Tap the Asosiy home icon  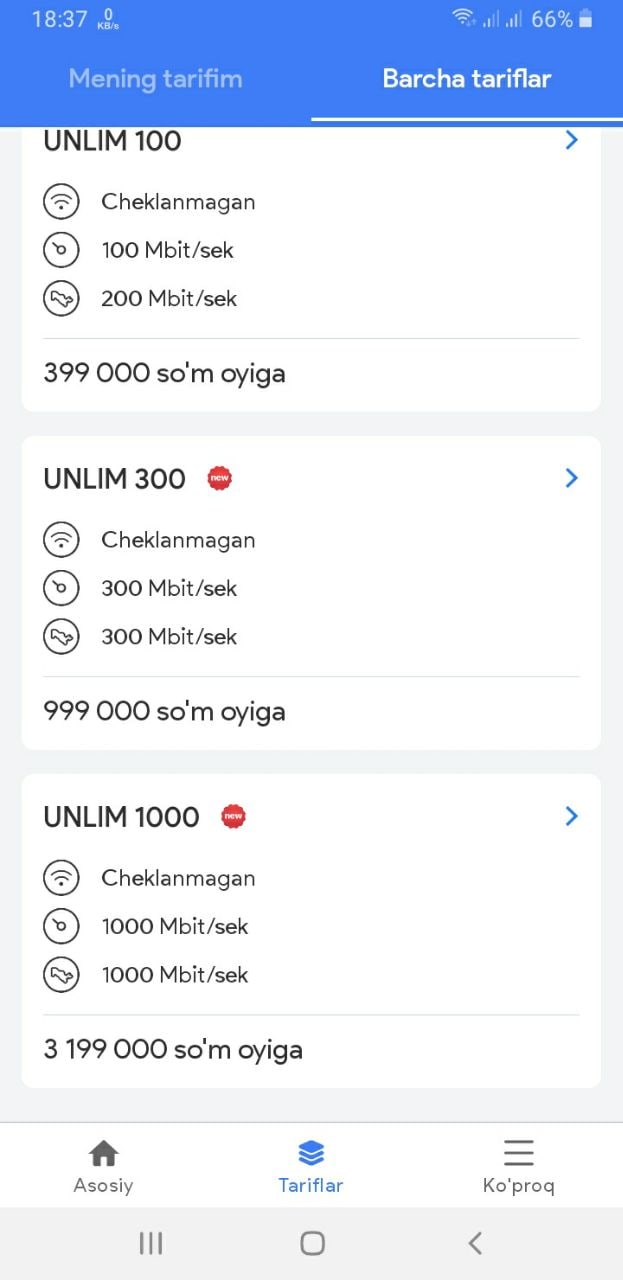click(x=103, y=1154)
